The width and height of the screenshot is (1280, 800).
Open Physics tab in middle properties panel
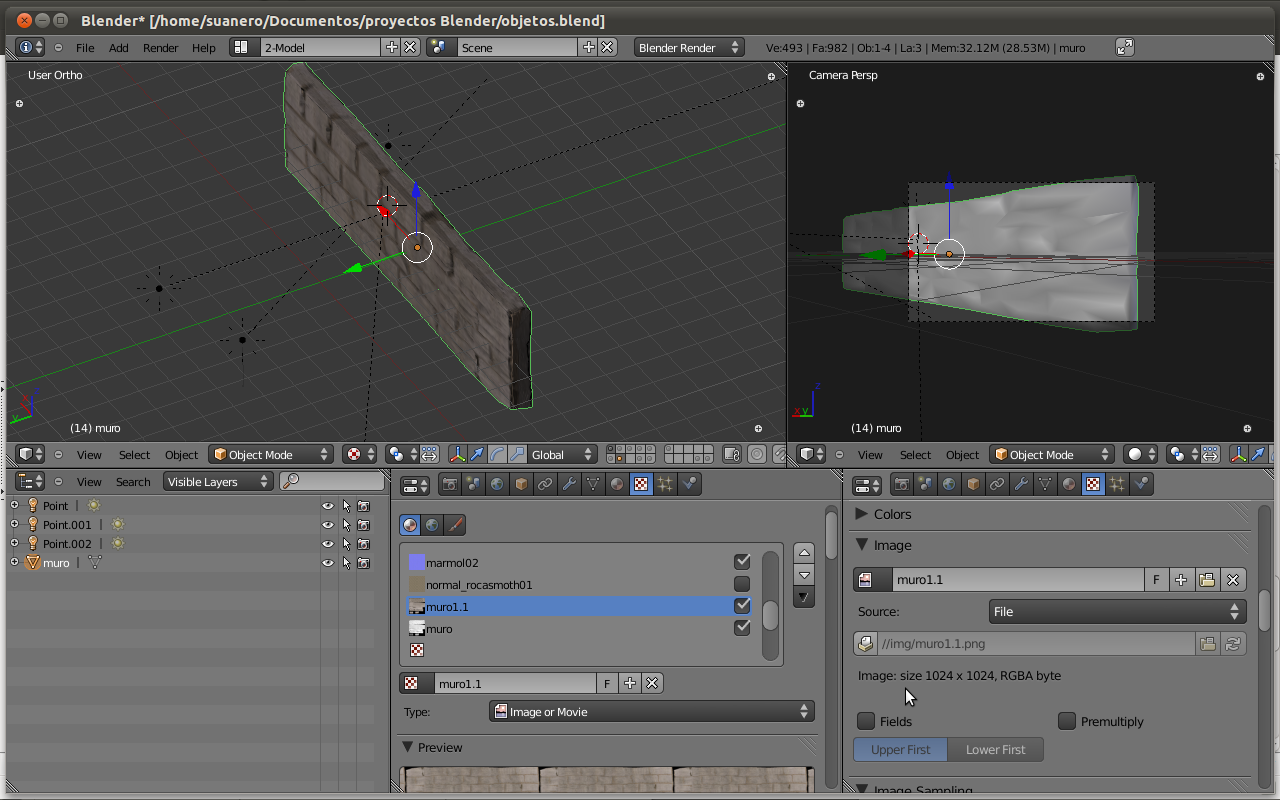point(689,485)
